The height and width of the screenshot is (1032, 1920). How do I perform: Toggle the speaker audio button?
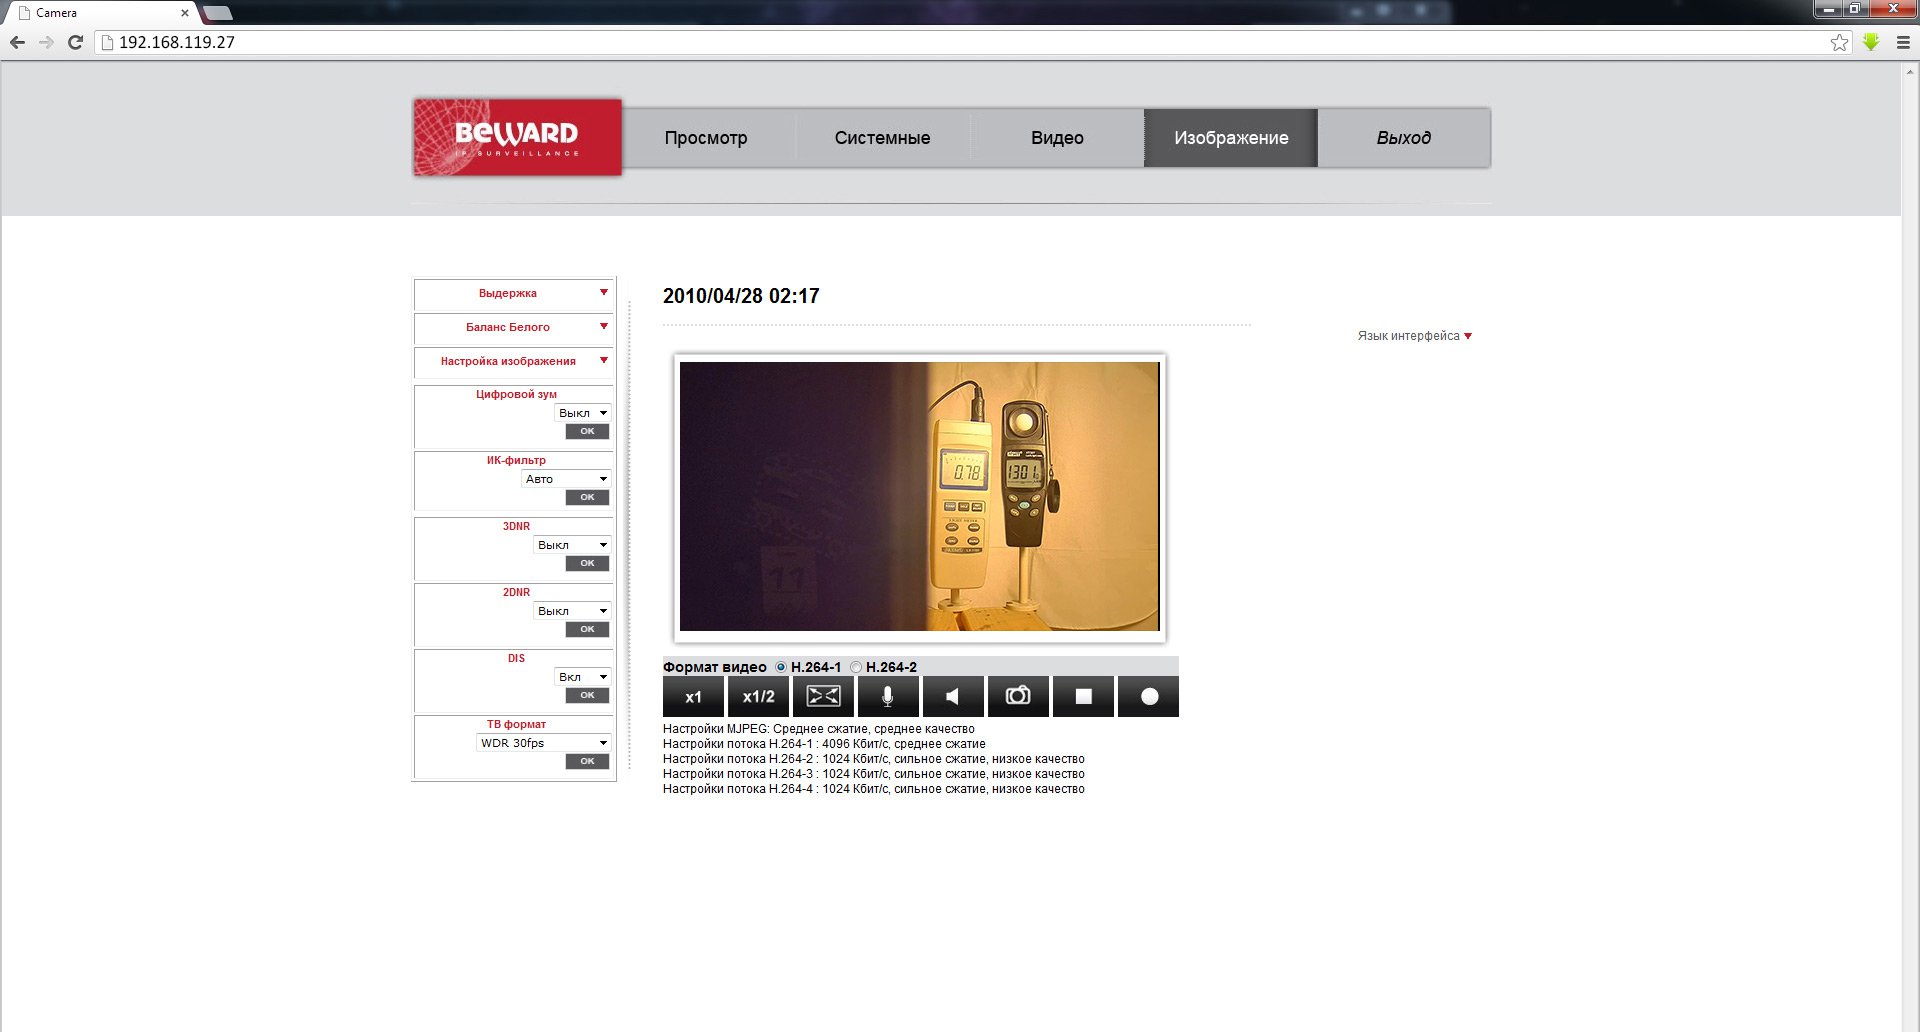coord(953,697)
